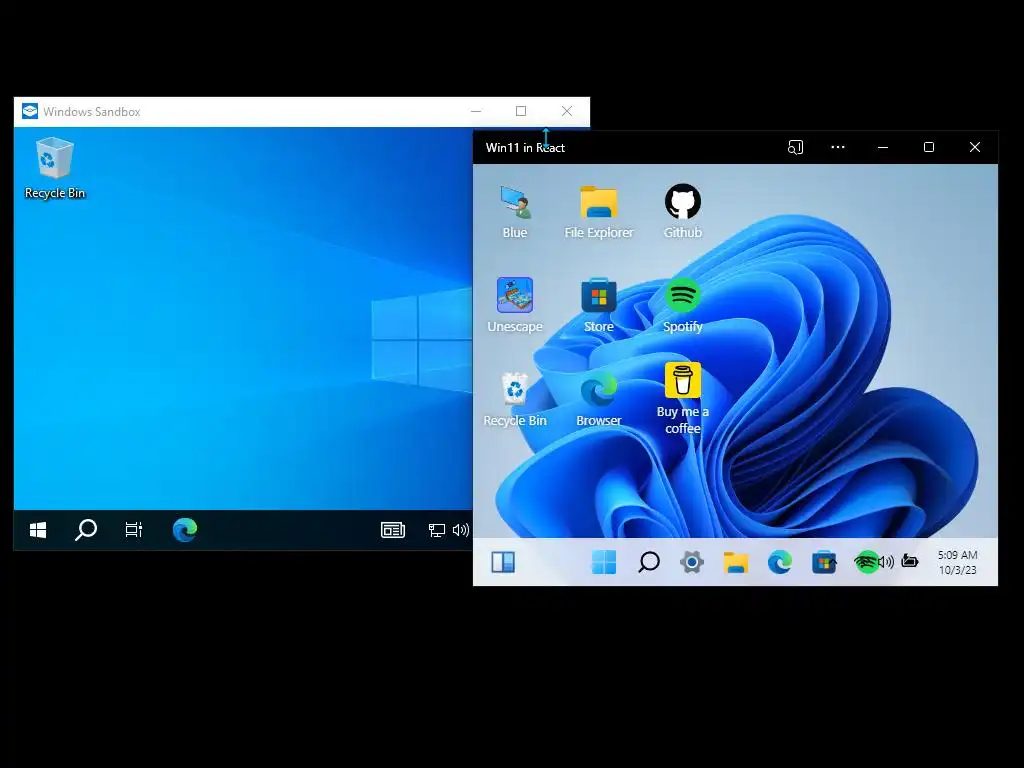
Task: Open the Blue desktop icon in Win11 React
Action: click(515, 212)
